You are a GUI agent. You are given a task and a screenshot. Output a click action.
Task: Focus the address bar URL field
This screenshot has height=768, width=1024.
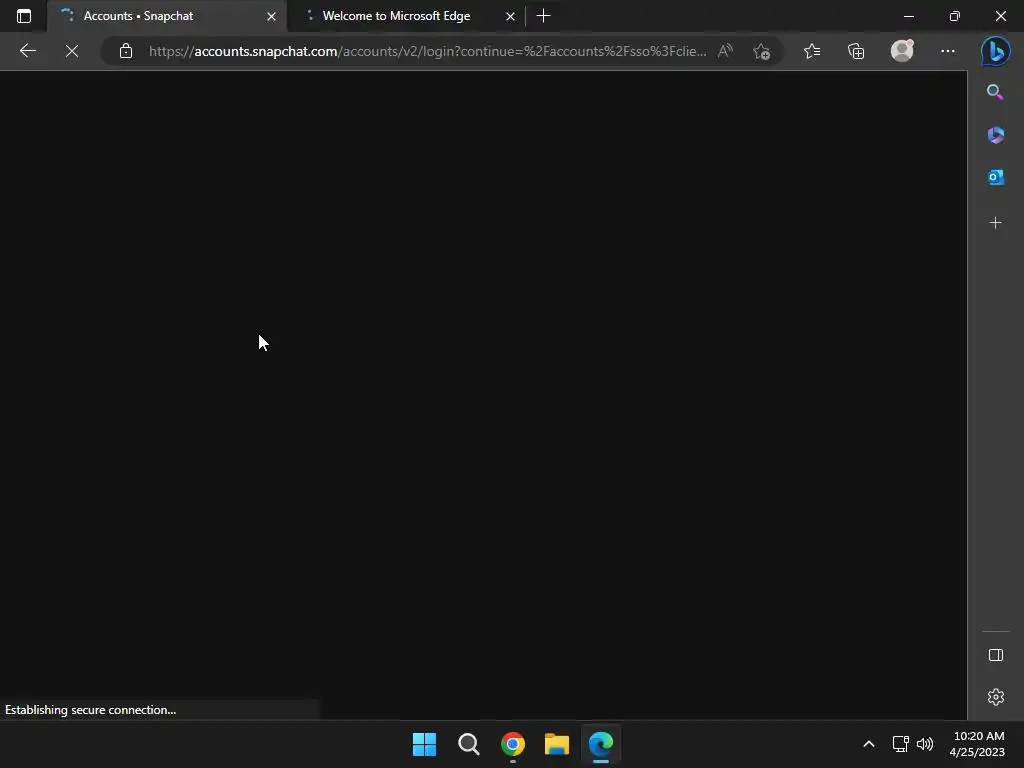pyautogui.click(x=427, y=51)
